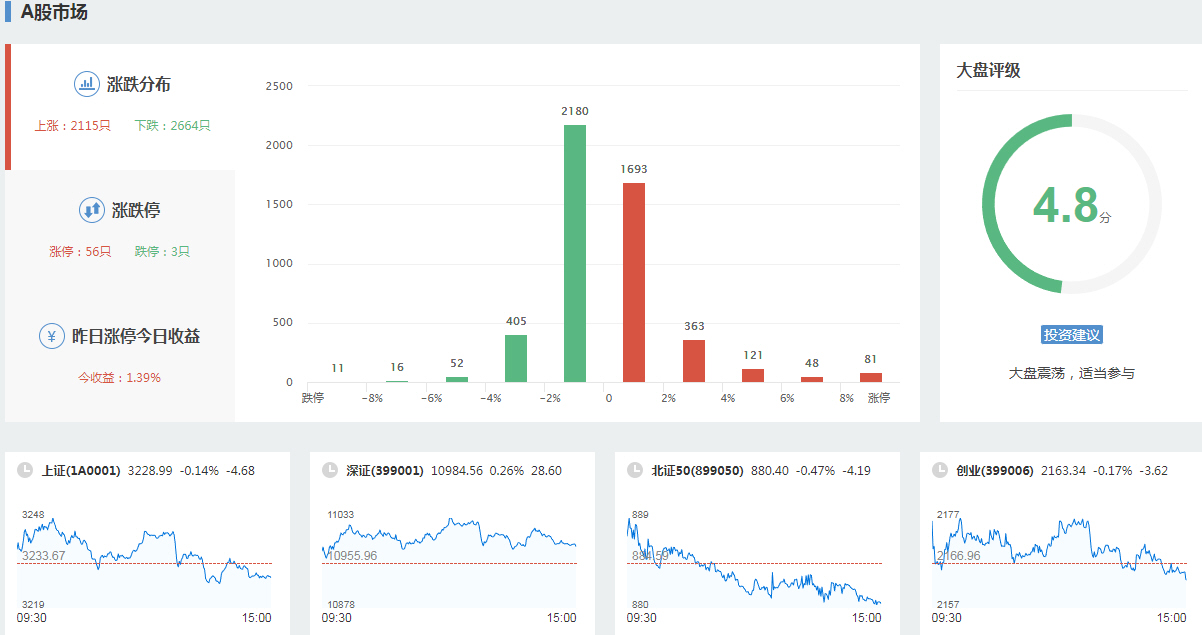Click the clock icon beside 上证(1A0001)

click(25, 470)
